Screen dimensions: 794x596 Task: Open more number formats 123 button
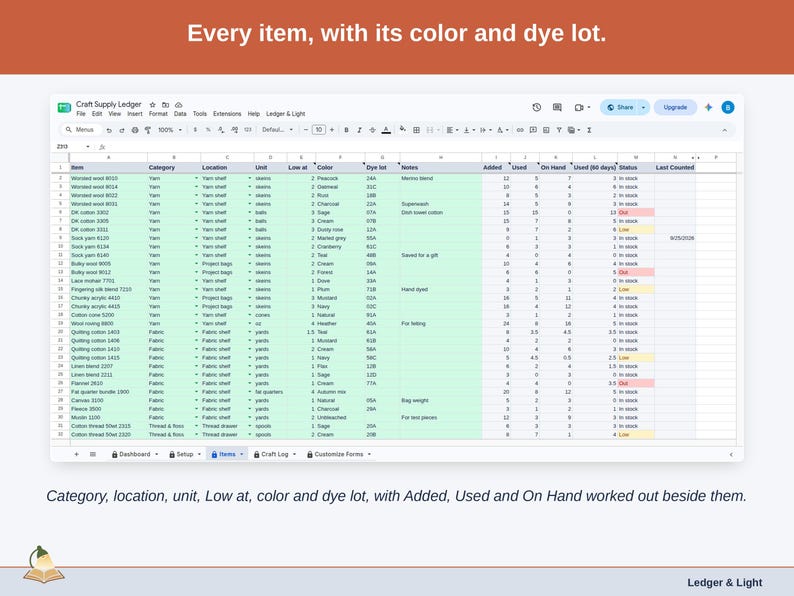[x=248, y=130]
